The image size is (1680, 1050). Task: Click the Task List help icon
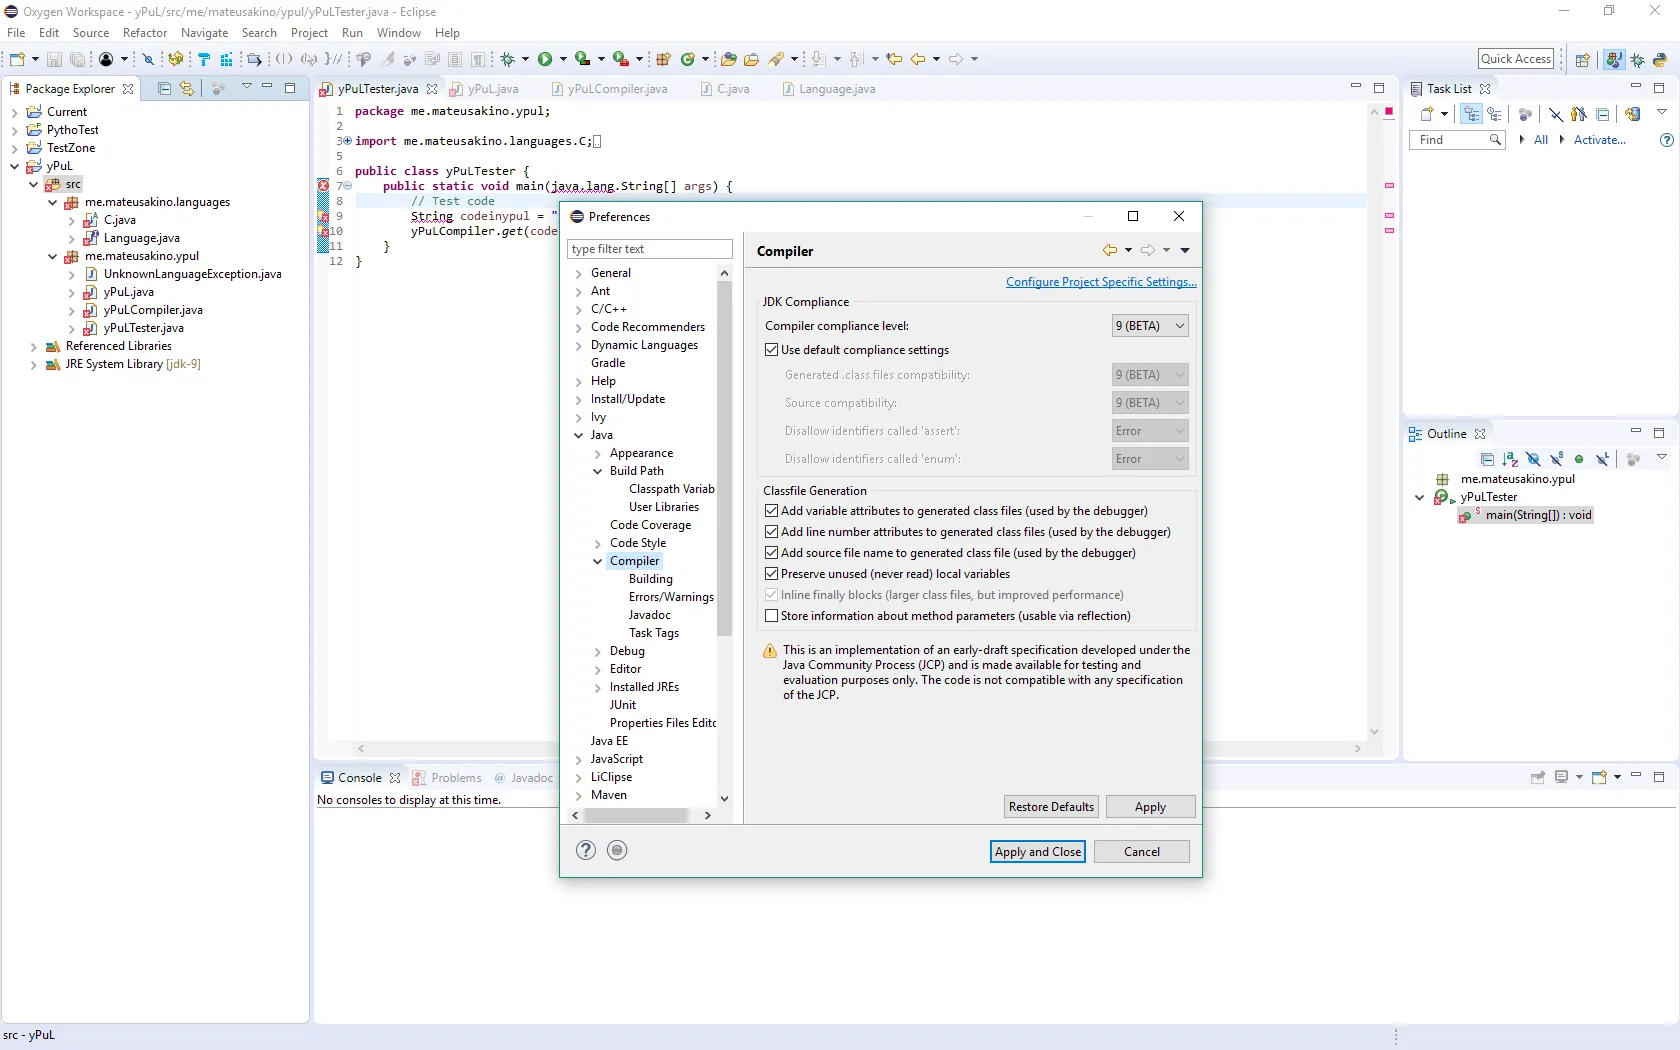[1666, 140]
